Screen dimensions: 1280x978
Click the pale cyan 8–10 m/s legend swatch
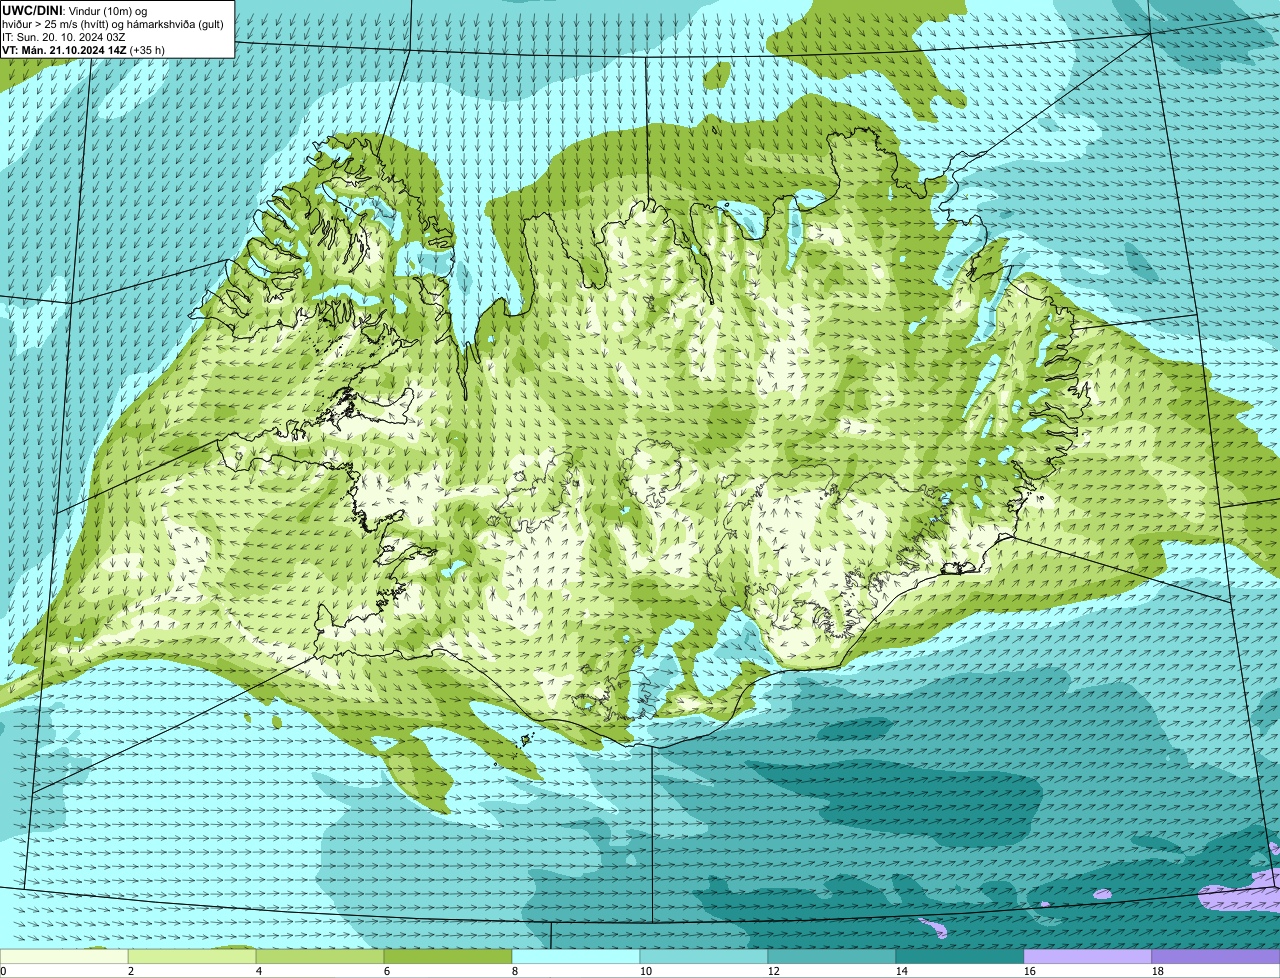(576, 956)
